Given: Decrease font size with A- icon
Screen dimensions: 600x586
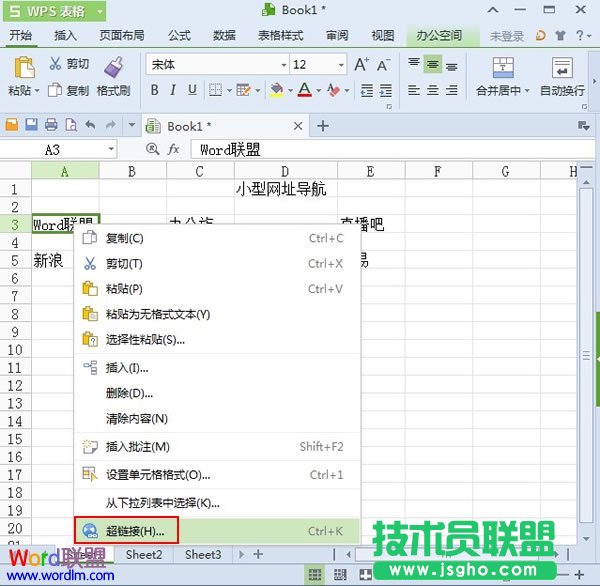Looking at the screenshot, I should [x=383, y=65].
